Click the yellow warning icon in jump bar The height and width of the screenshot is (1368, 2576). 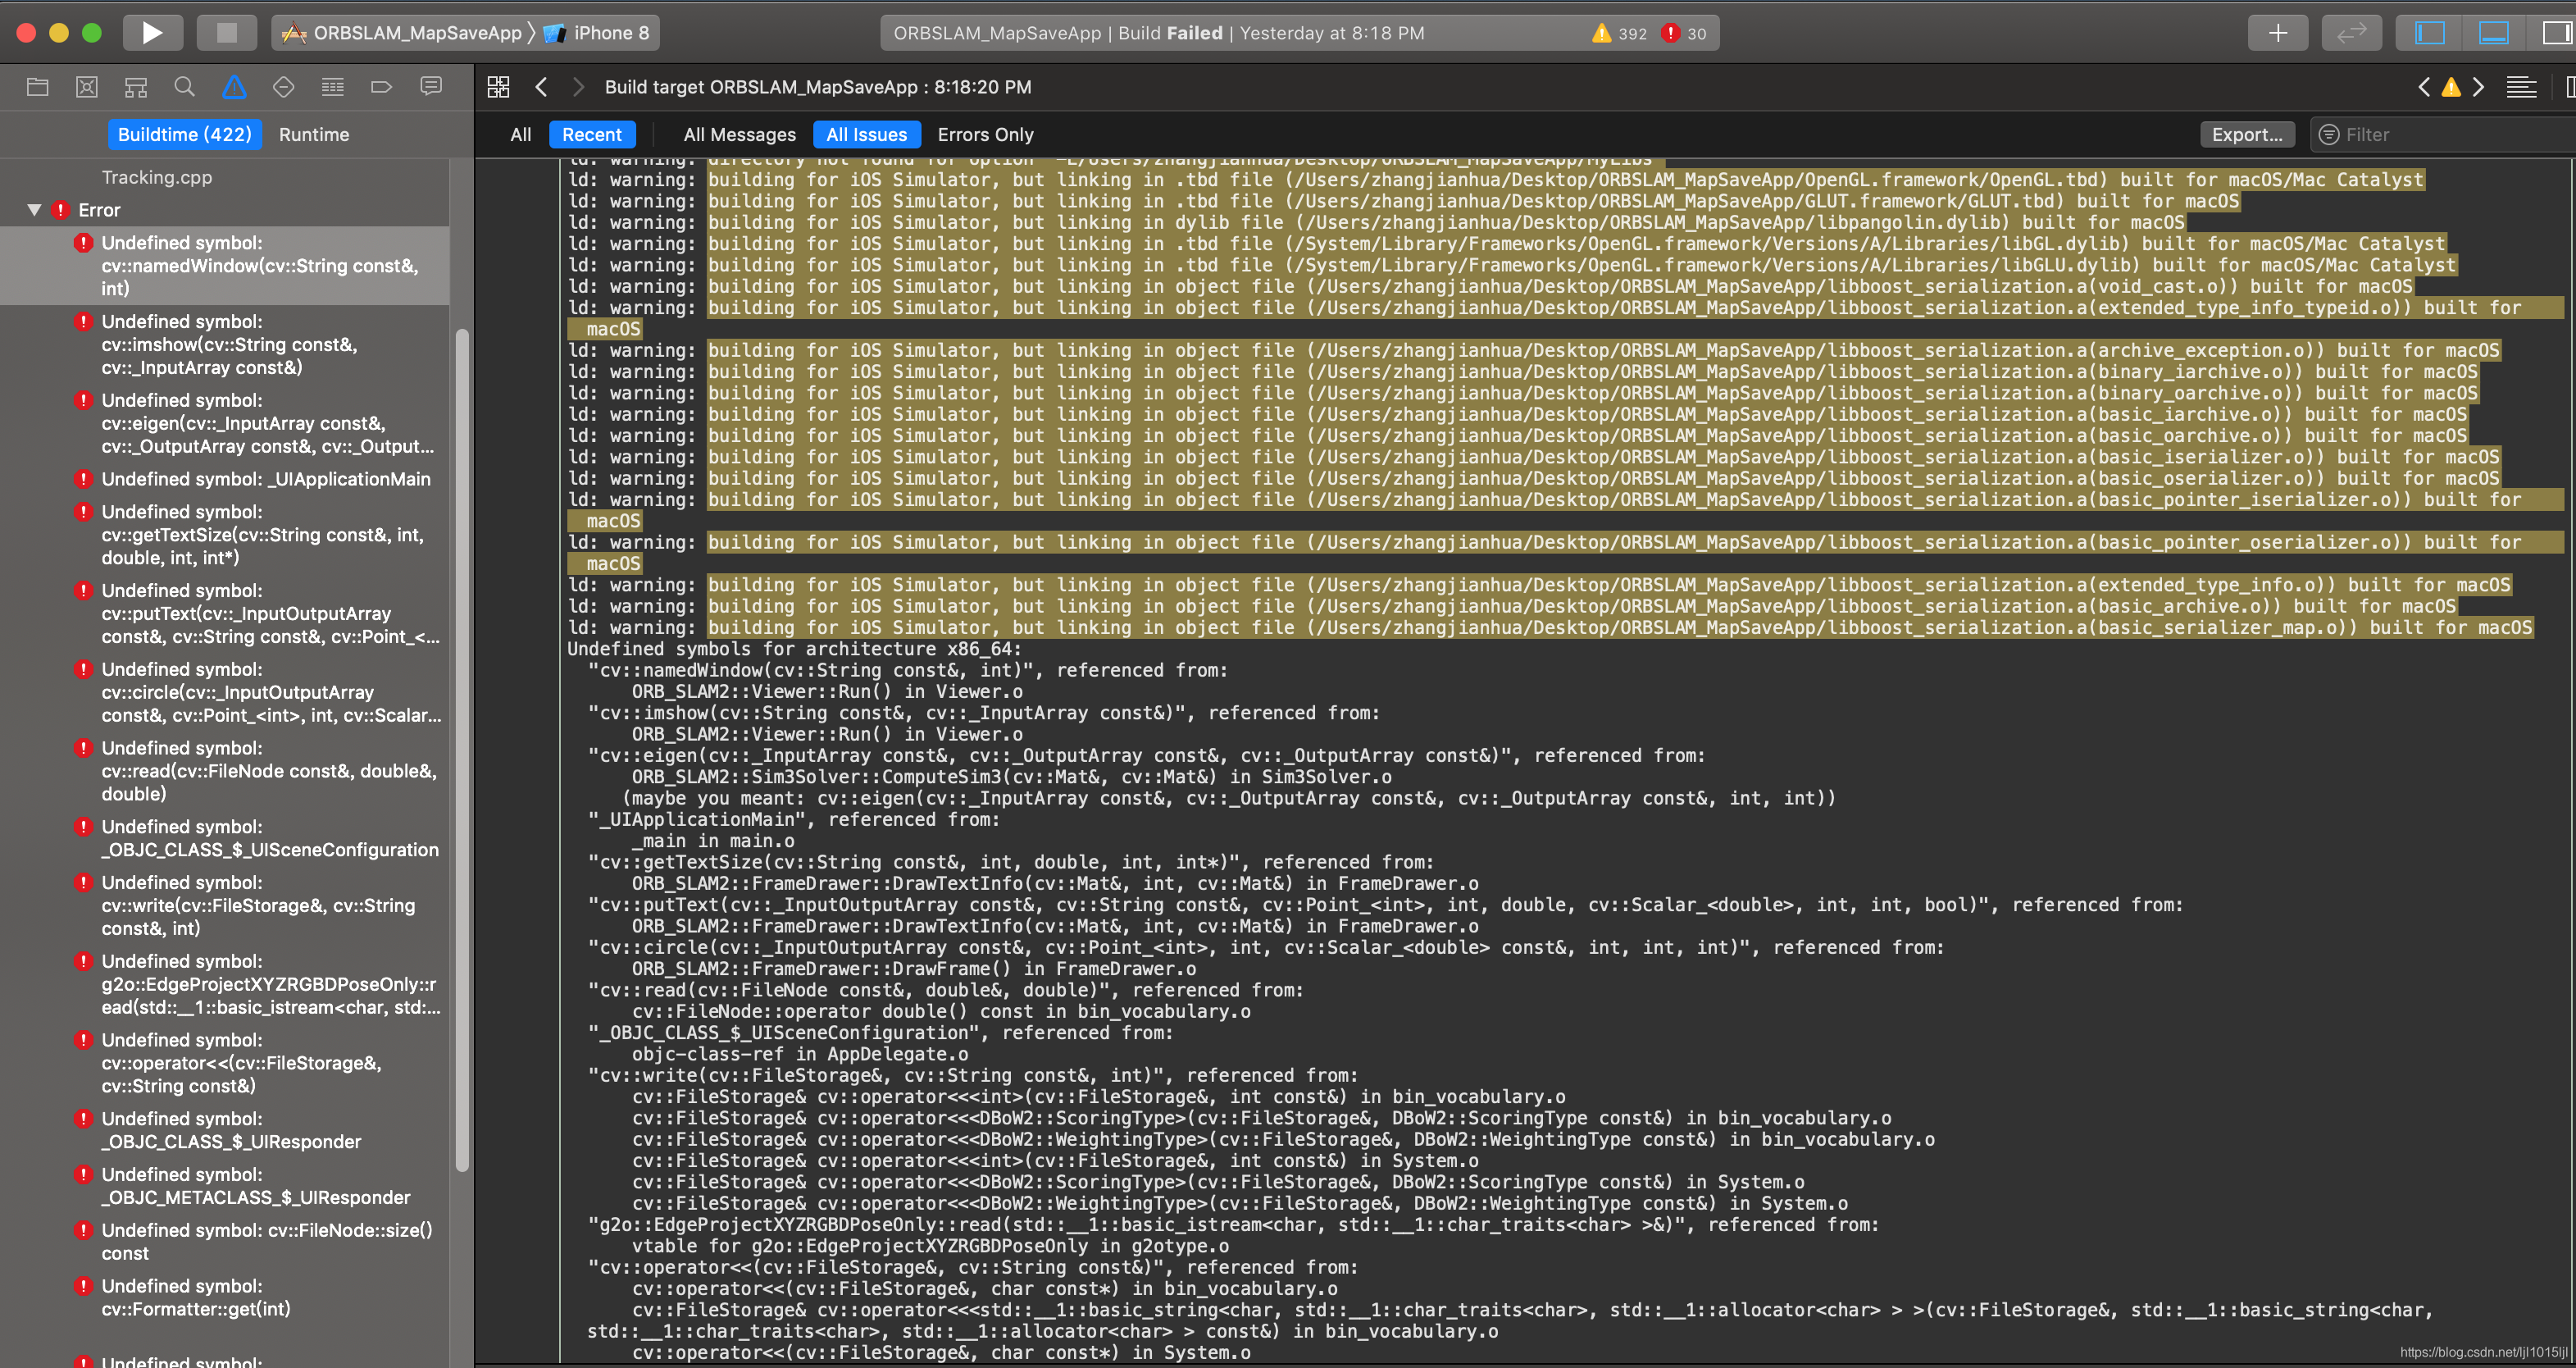click(x=2451, y=88)
